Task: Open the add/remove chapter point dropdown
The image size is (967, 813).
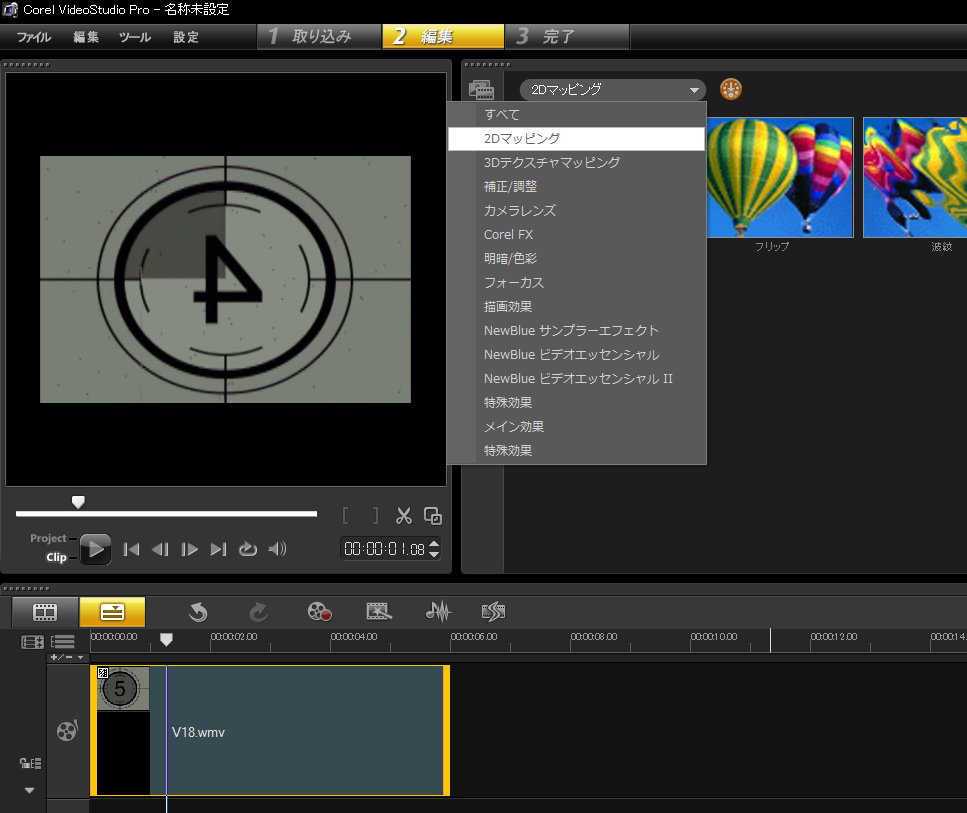Action: click(67, 658)
